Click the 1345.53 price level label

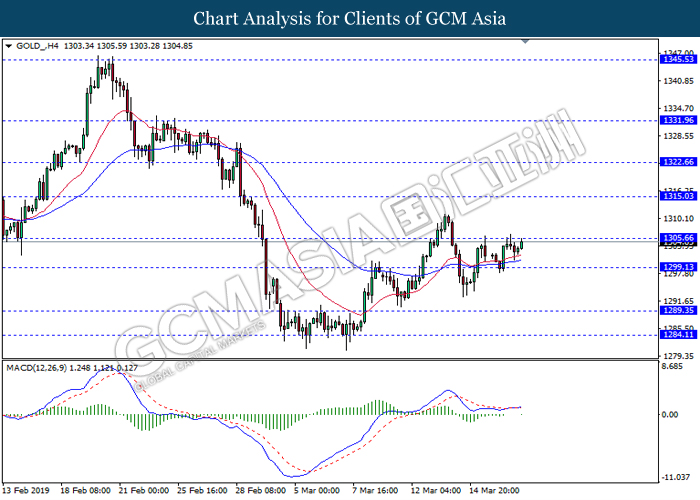tap(678, 59)
